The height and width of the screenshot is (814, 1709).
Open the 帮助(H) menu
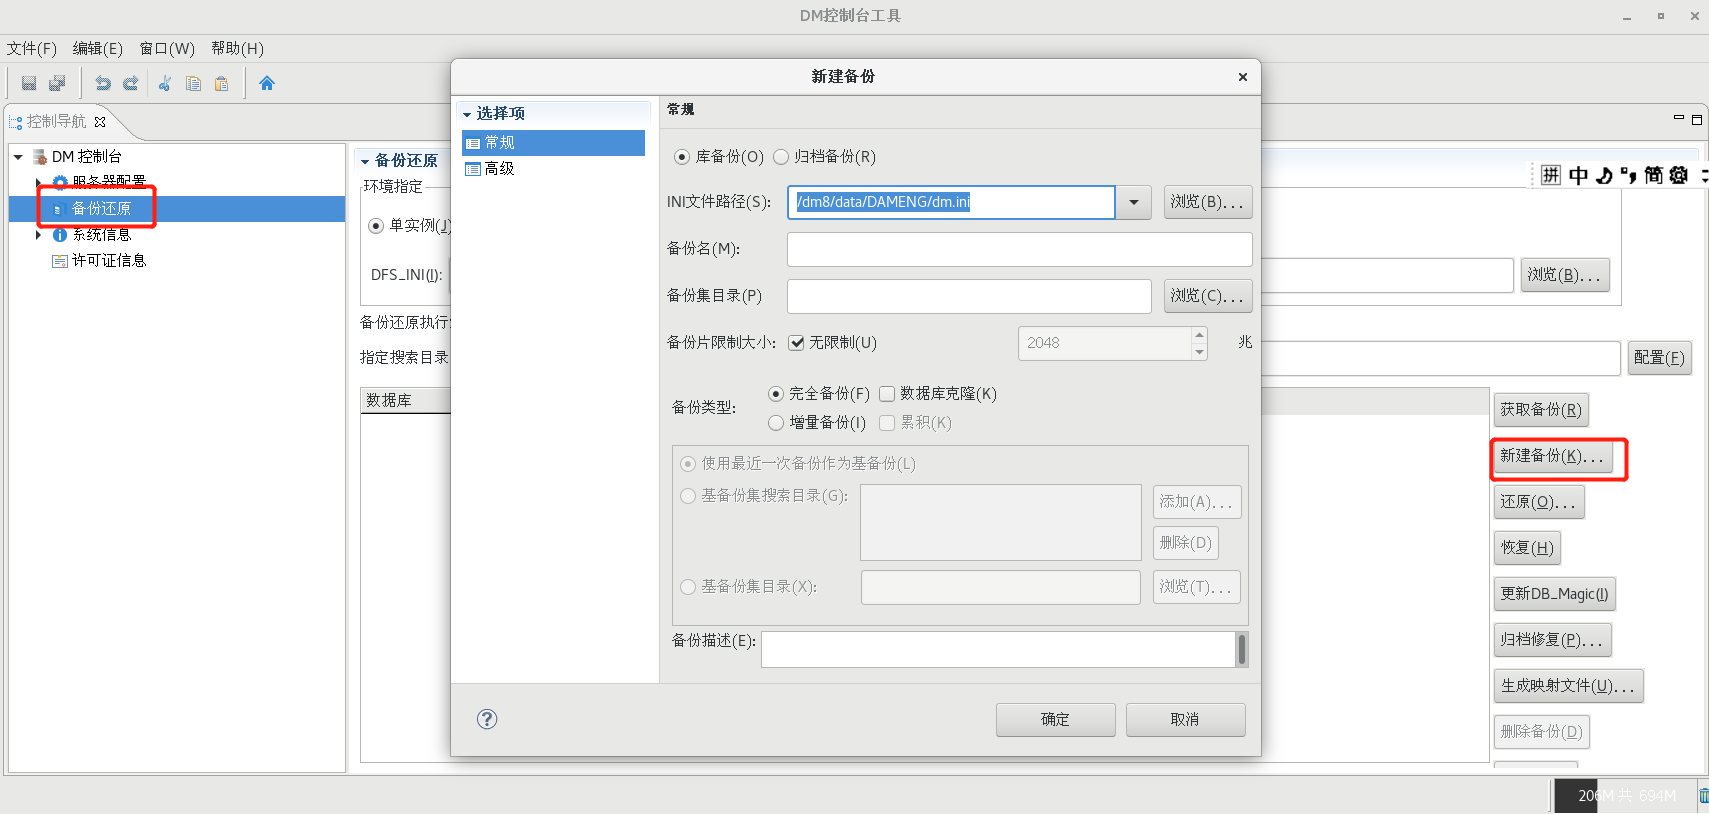pyautogui.click(x=237, y=48)
